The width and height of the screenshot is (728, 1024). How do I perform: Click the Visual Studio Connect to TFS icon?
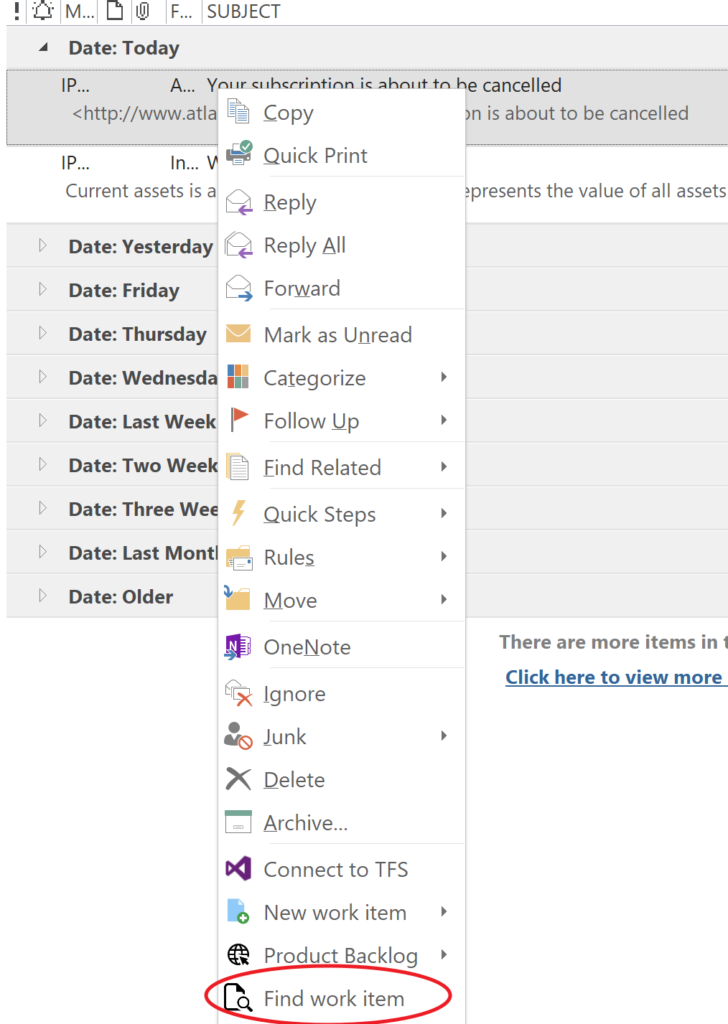(x=240, y=869)
